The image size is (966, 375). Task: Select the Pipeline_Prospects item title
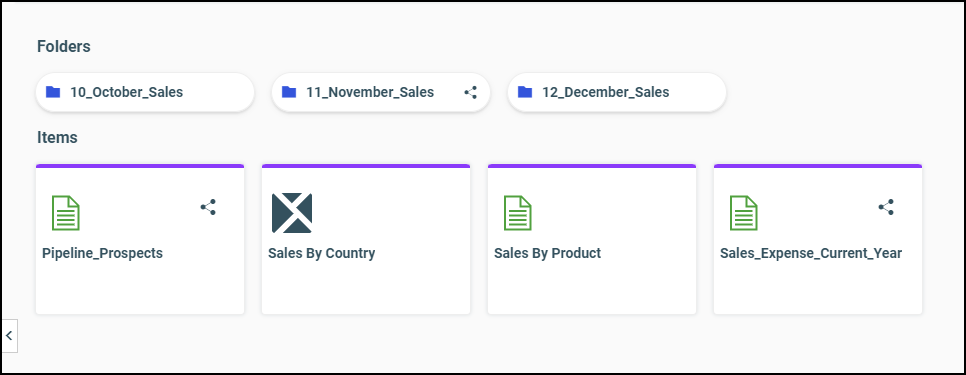click(102, 253)
